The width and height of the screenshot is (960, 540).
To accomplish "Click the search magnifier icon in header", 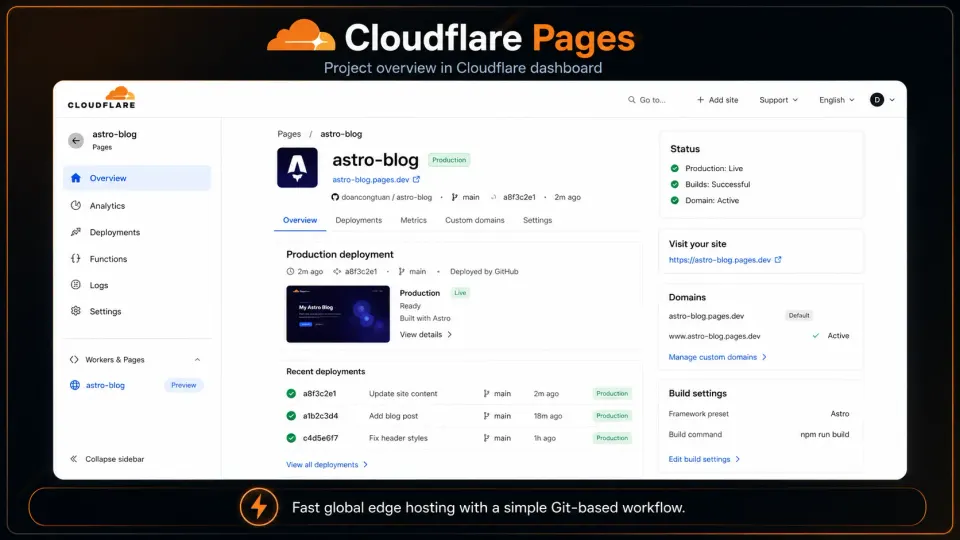I will coord(631,100).
